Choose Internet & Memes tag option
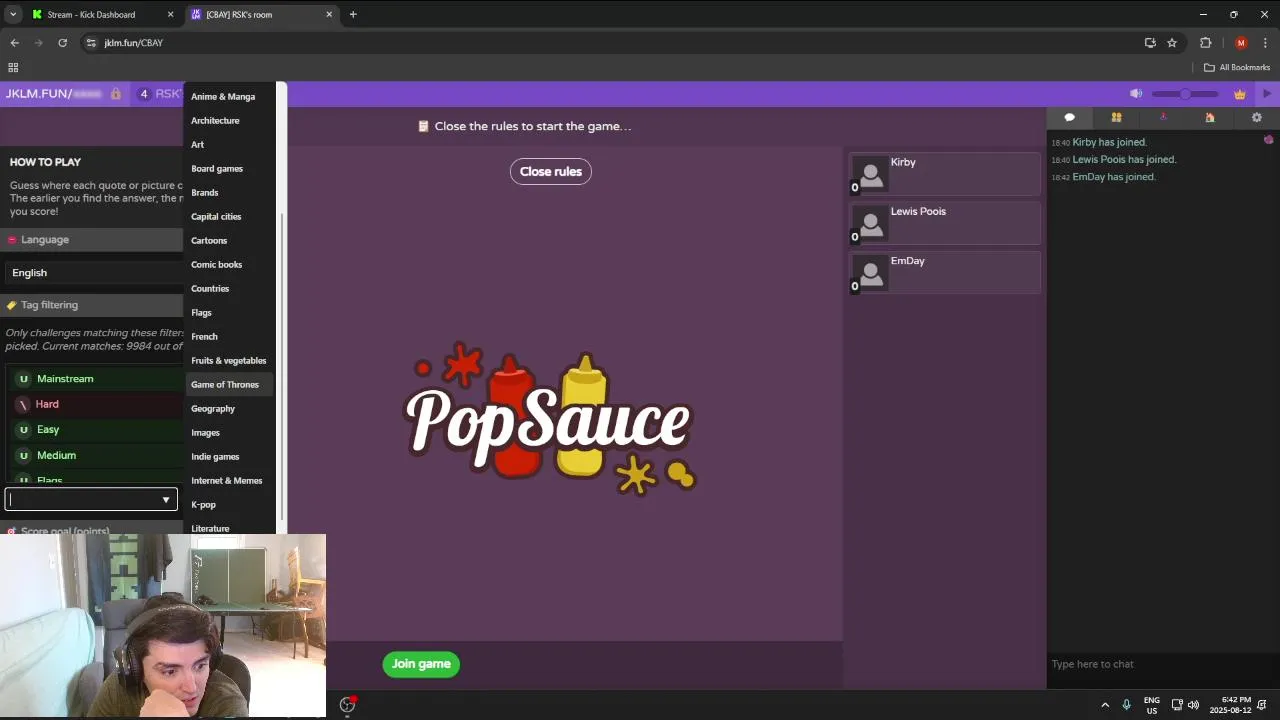1280x720 pixels. [229, 480]
